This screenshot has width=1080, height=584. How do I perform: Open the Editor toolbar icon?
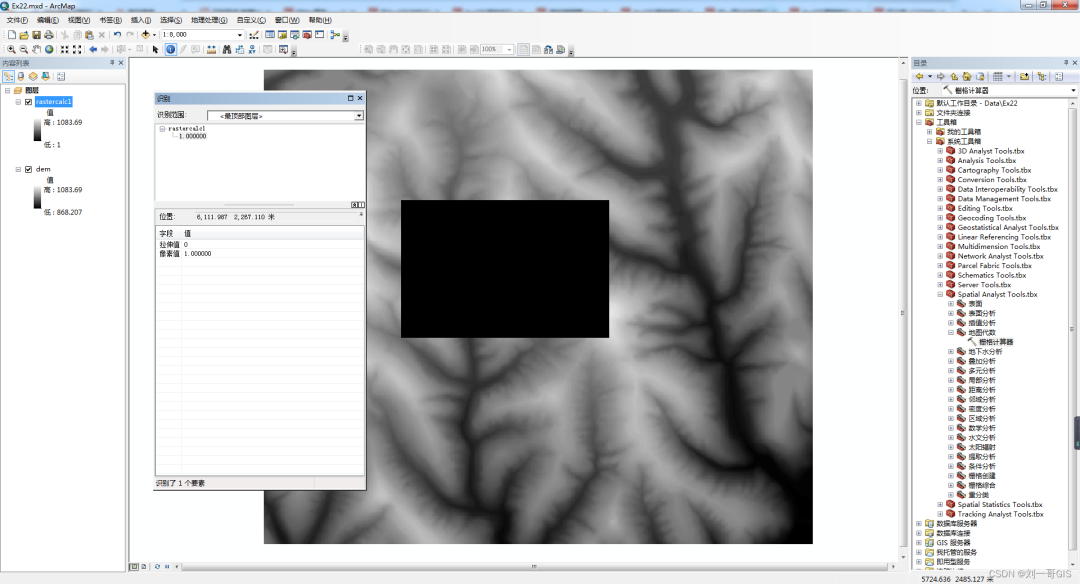(254, 34)
